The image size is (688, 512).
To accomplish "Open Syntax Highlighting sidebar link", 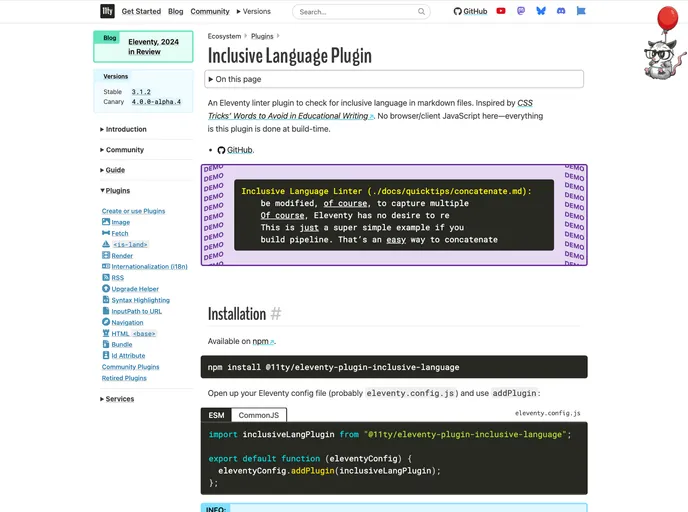I will [140, 300].
